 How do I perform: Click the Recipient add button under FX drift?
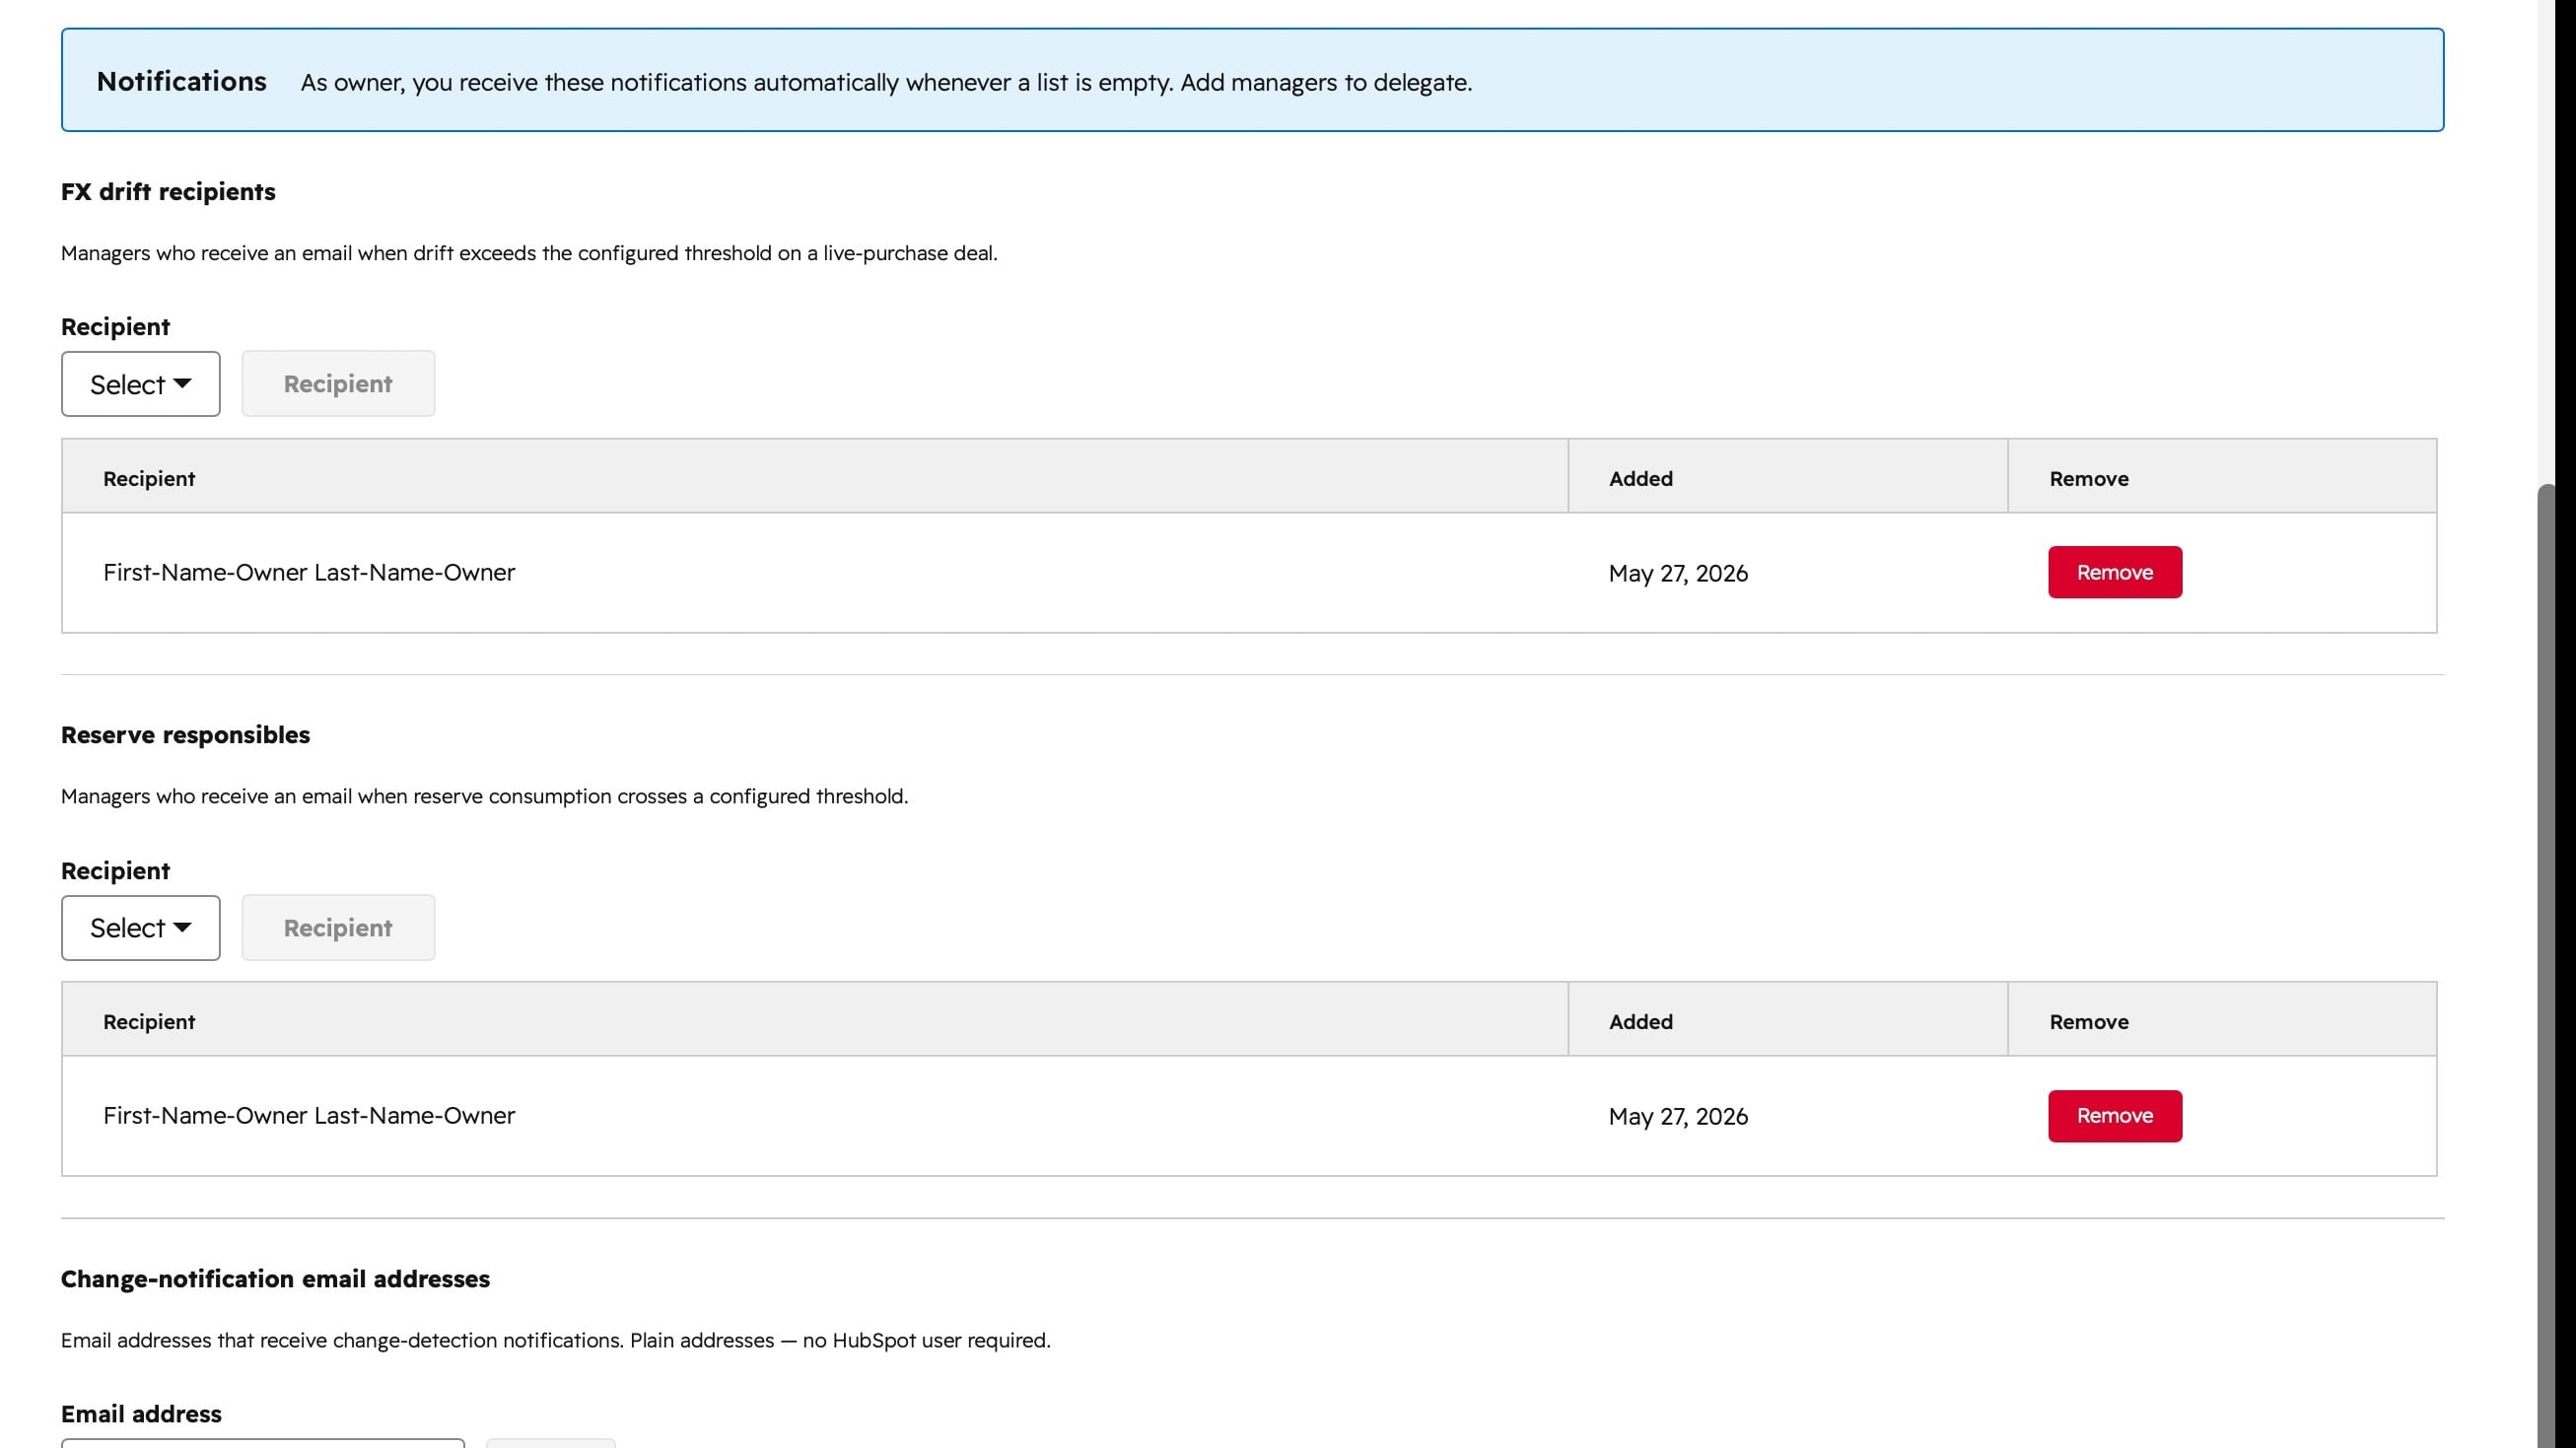(x=338, y=384)
